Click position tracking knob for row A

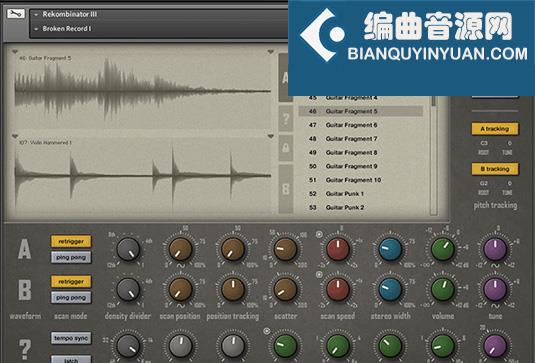(233, 249)
